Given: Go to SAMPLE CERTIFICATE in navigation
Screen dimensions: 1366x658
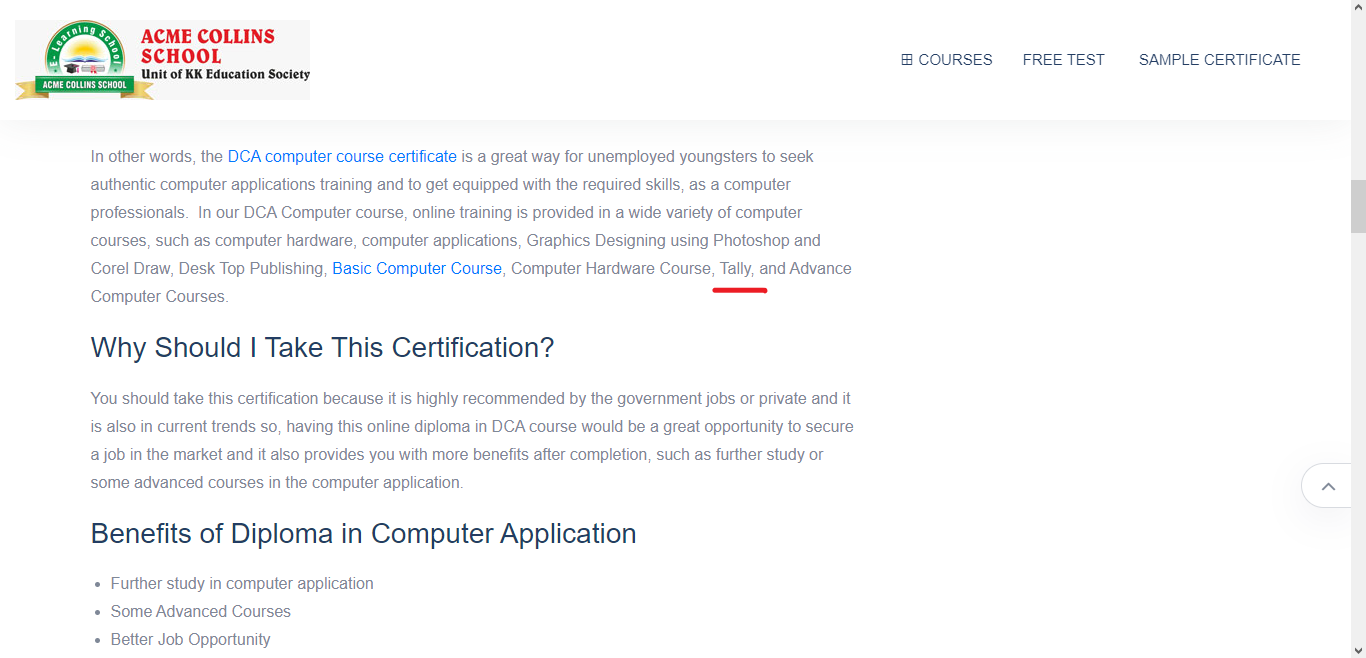Looking at the screenshot, I should pyautogui.click(x=1219, y=60).
